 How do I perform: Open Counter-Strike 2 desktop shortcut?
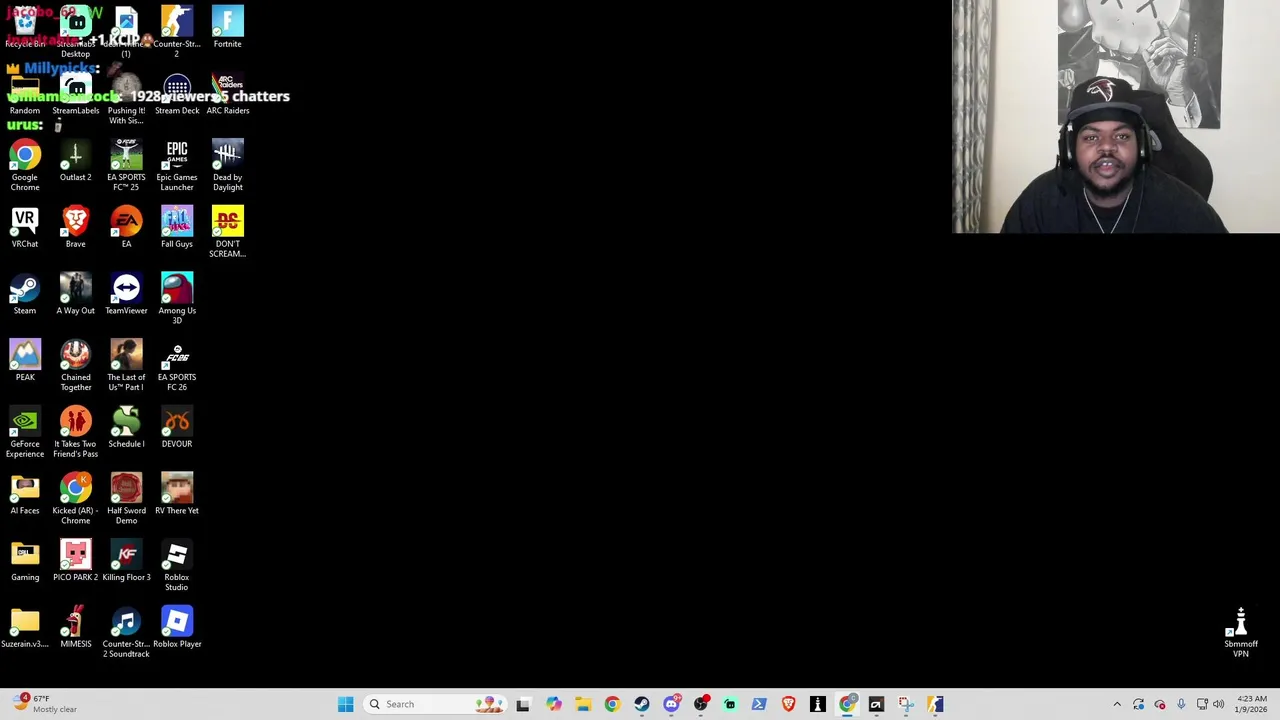(177, 30)
